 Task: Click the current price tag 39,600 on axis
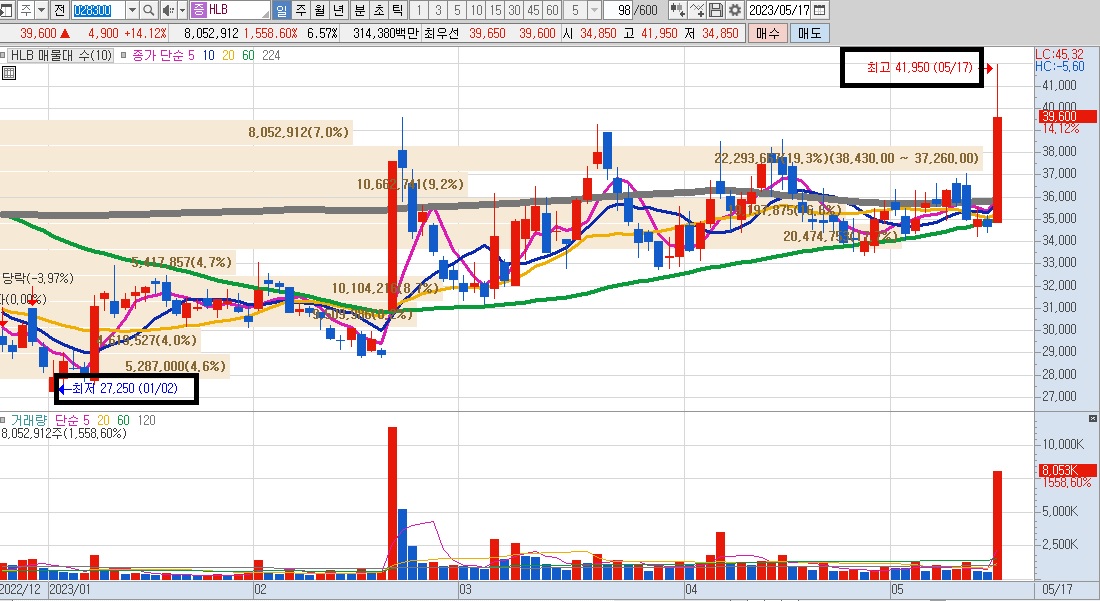point(1067,116)
